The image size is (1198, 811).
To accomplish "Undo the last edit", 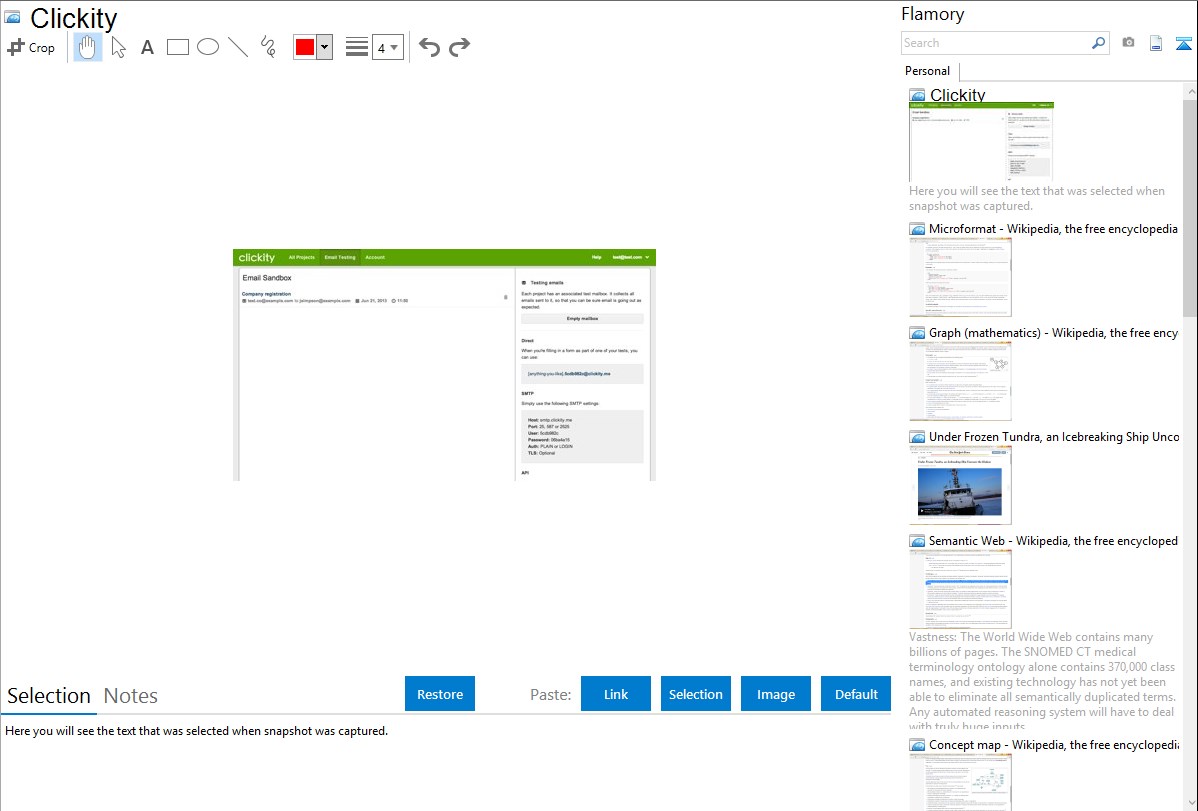I will point(429,47).
